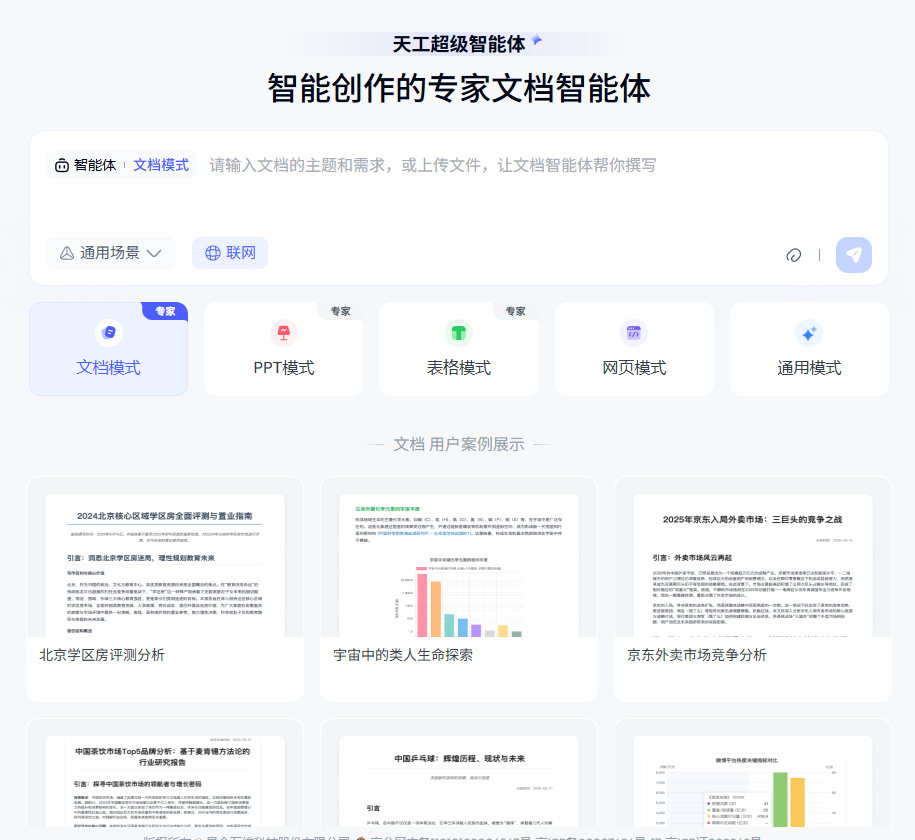Click the globe icon in 联网 button
Image resolution: width=915 pixels, height=840 pixels.
pyautogui.click(x=212, y=253)
